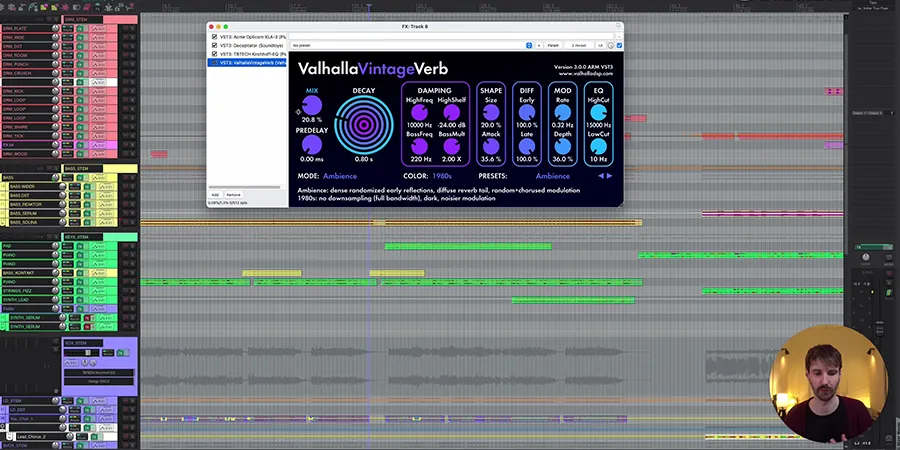Select TBTECH Kirchhoff-EQ in FX list
Viewport: 900px width, 450px height.
[252, 53]
